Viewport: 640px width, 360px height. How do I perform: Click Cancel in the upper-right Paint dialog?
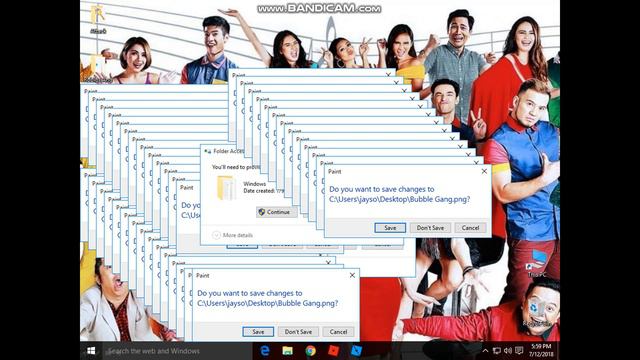[470, 228]
